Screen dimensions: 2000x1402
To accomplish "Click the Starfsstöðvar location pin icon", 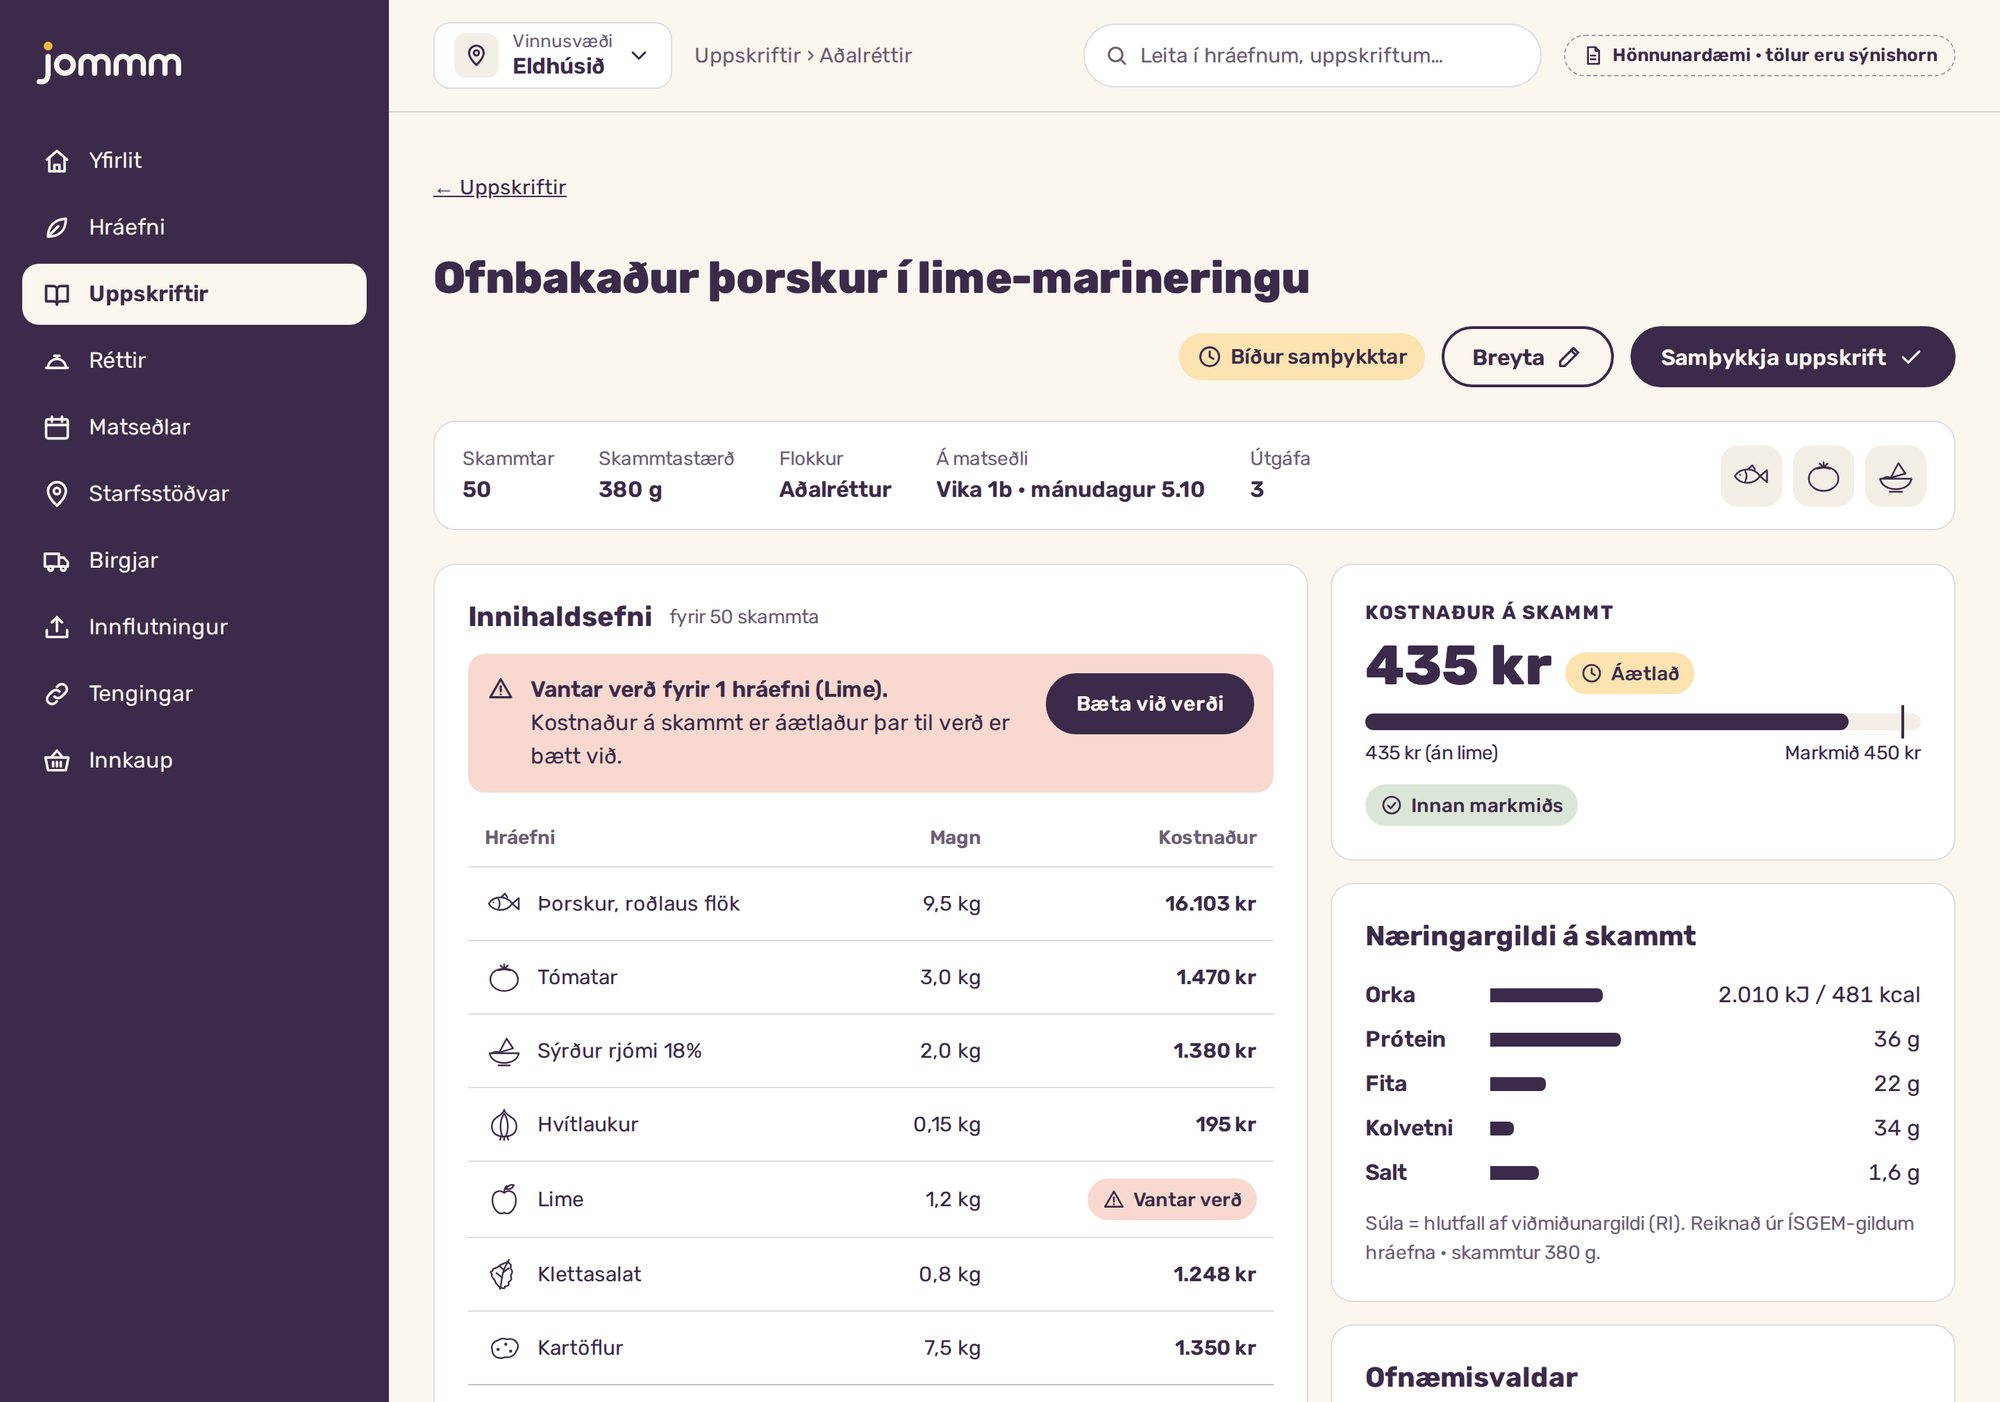I will tap(57, 494).
